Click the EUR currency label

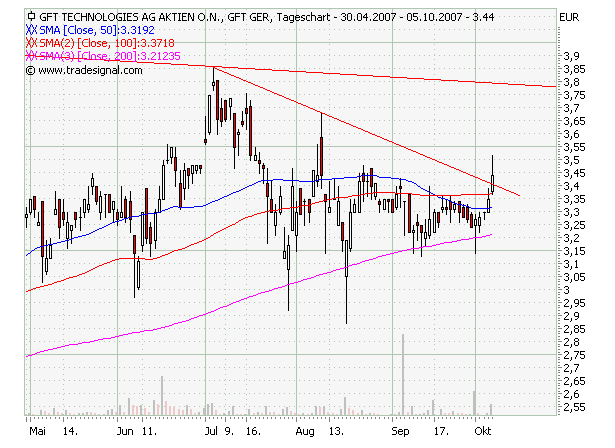[x=570, y=17]
